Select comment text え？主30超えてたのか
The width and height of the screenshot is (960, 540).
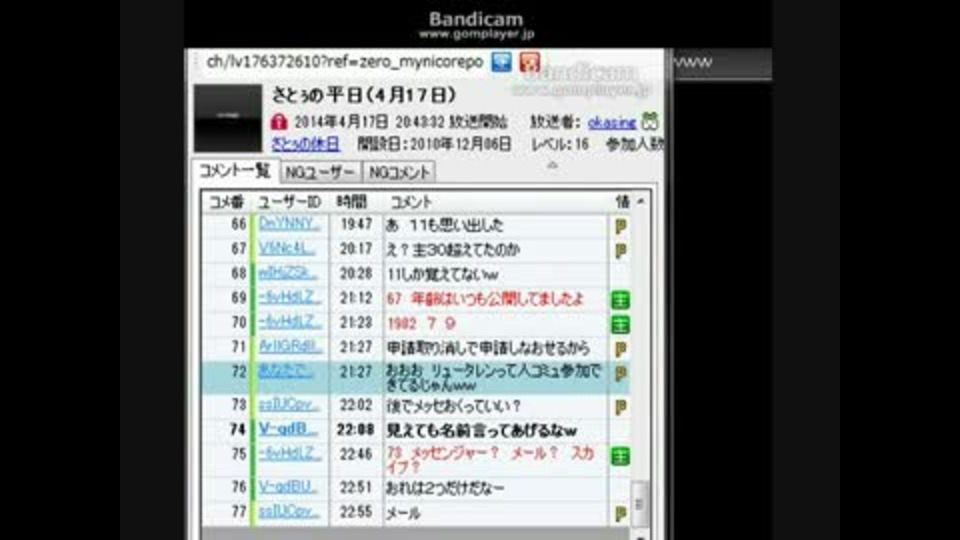(452, 250)
